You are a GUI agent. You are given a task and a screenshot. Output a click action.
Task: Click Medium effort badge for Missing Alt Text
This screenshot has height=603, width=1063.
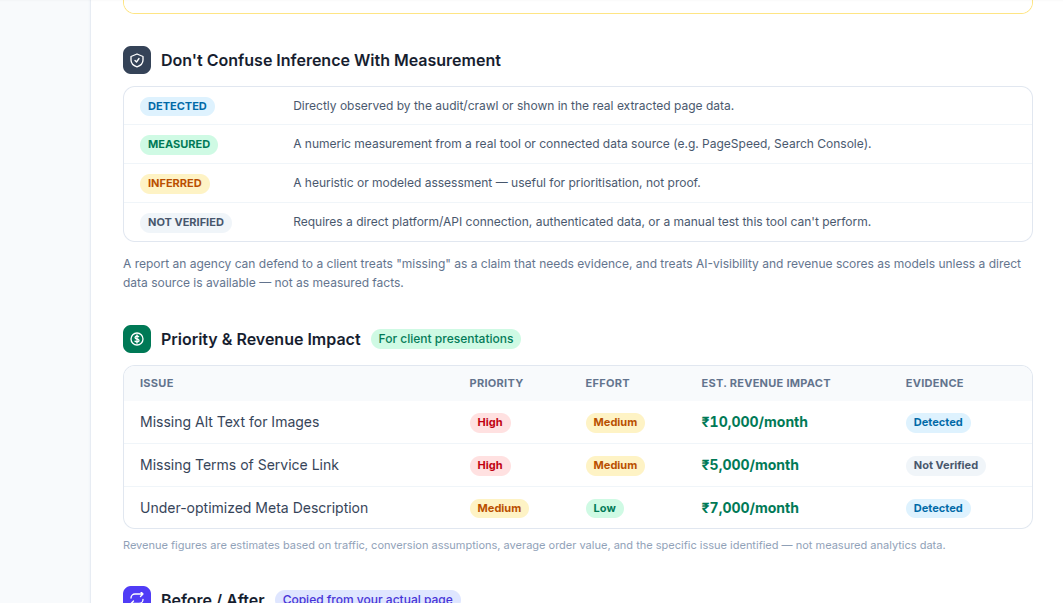click(x=615, y=423)
